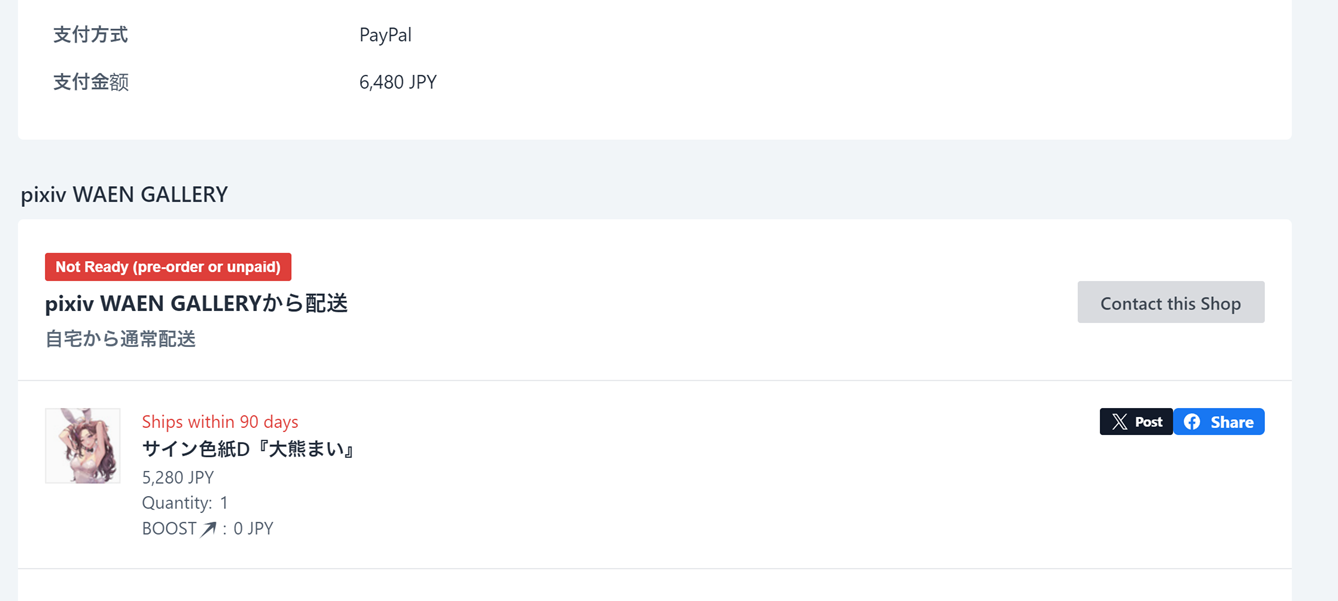
Task: Click the Facebook logo on the Share button
Action: [x=1192, y=422]
